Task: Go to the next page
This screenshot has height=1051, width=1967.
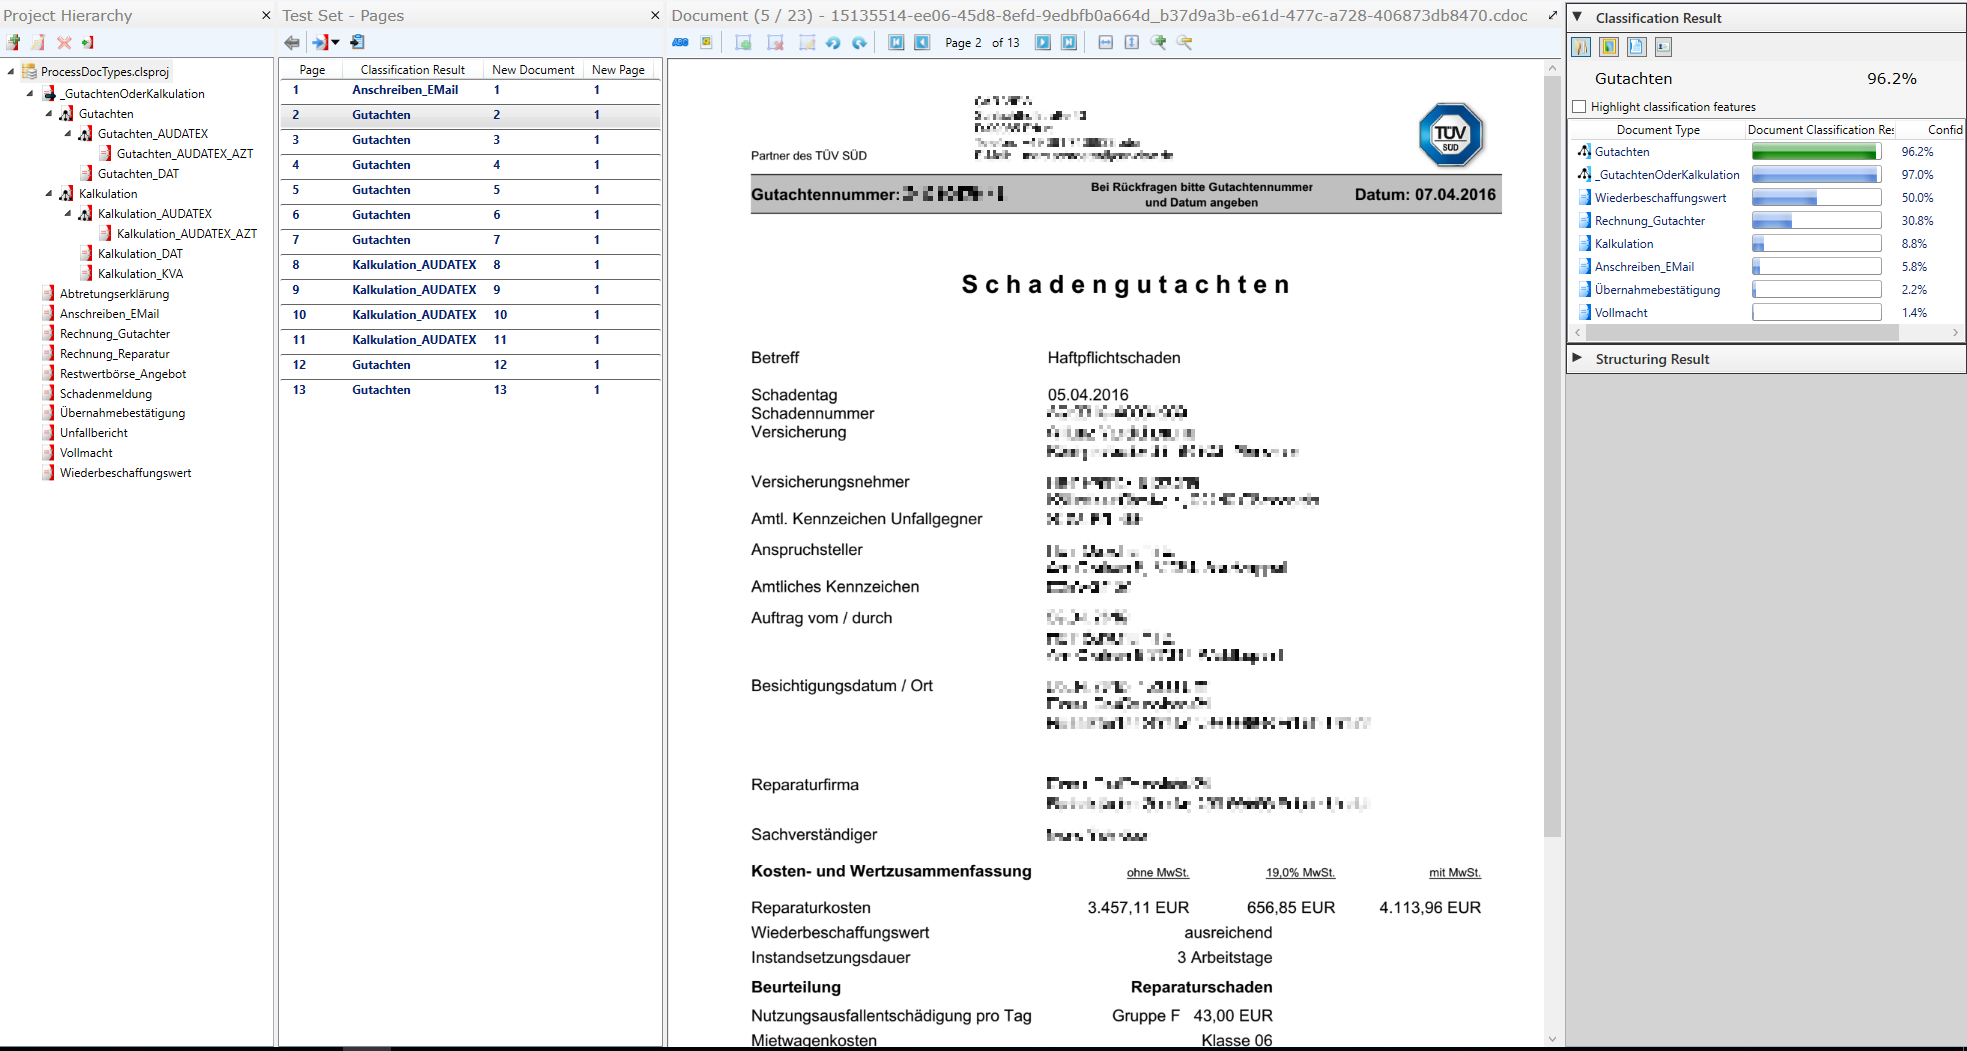Action: click(1043, 42)
